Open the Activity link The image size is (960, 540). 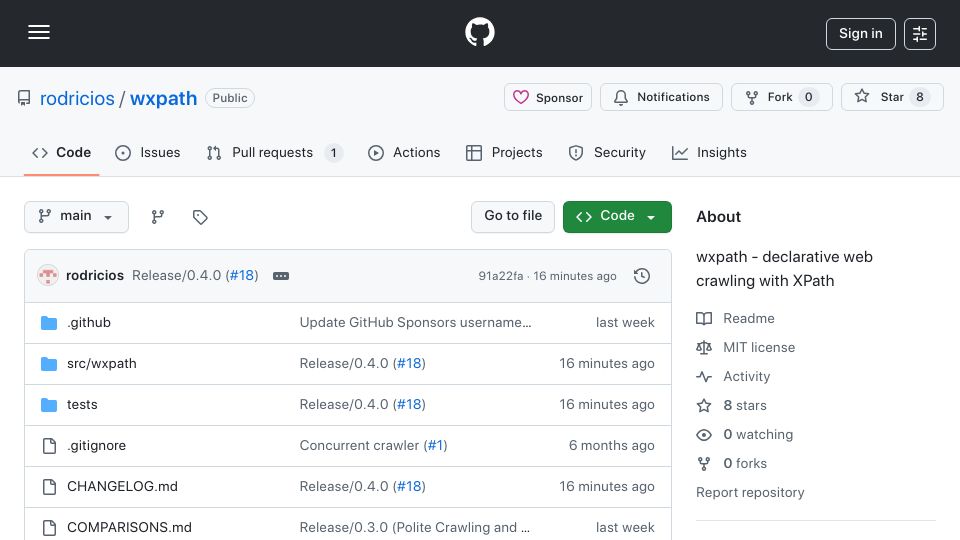pos(747,377)
